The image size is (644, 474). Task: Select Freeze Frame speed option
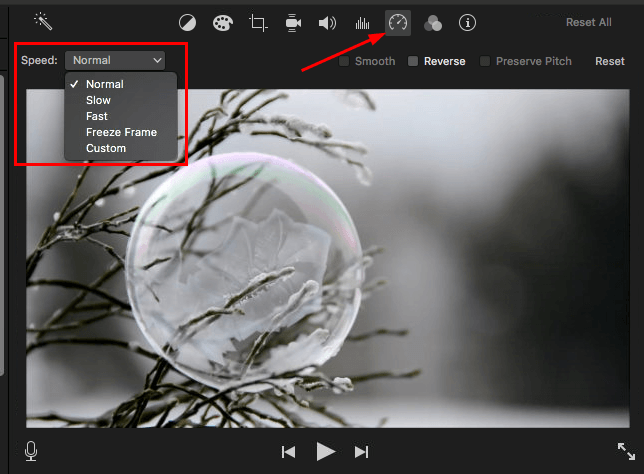pos(121,132)
